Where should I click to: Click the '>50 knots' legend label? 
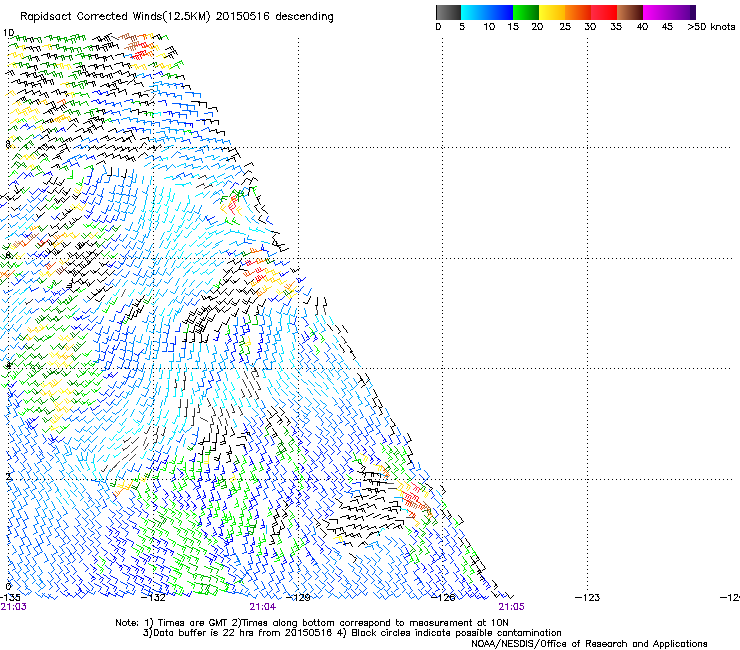(x=711, y=27)
